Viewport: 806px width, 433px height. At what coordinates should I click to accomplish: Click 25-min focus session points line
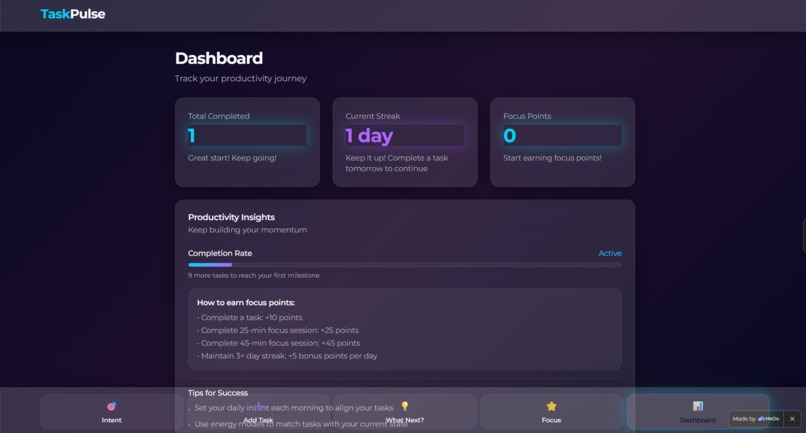tap(278, 330)
